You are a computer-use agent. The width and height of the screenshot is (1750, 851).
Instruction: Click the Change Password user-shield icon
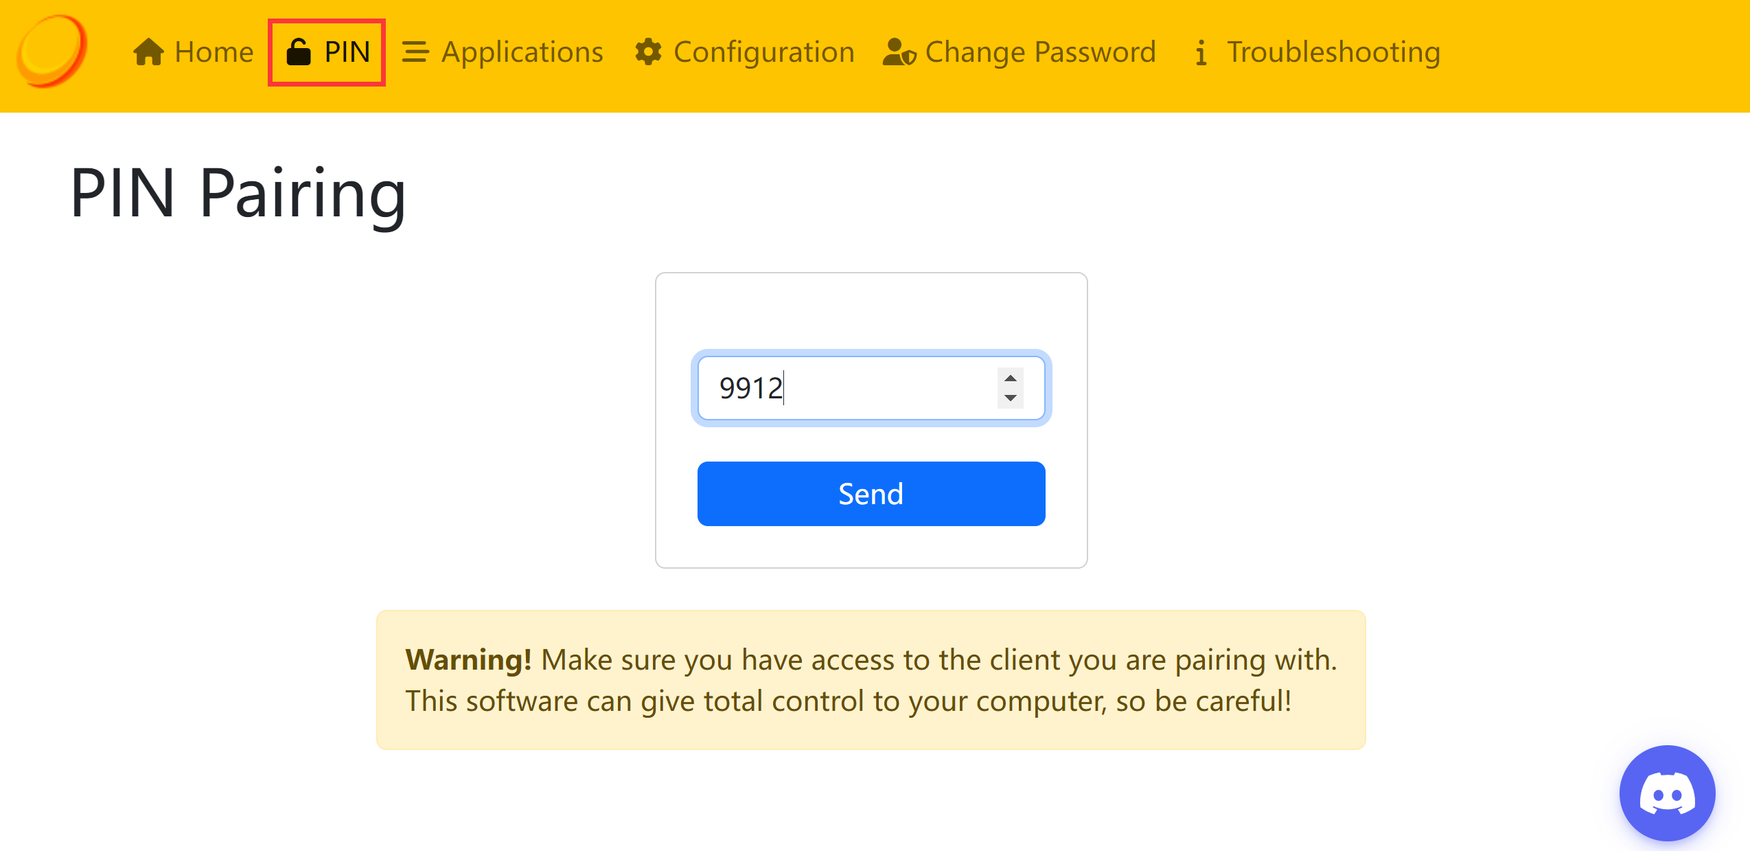(x=899, y=52)
